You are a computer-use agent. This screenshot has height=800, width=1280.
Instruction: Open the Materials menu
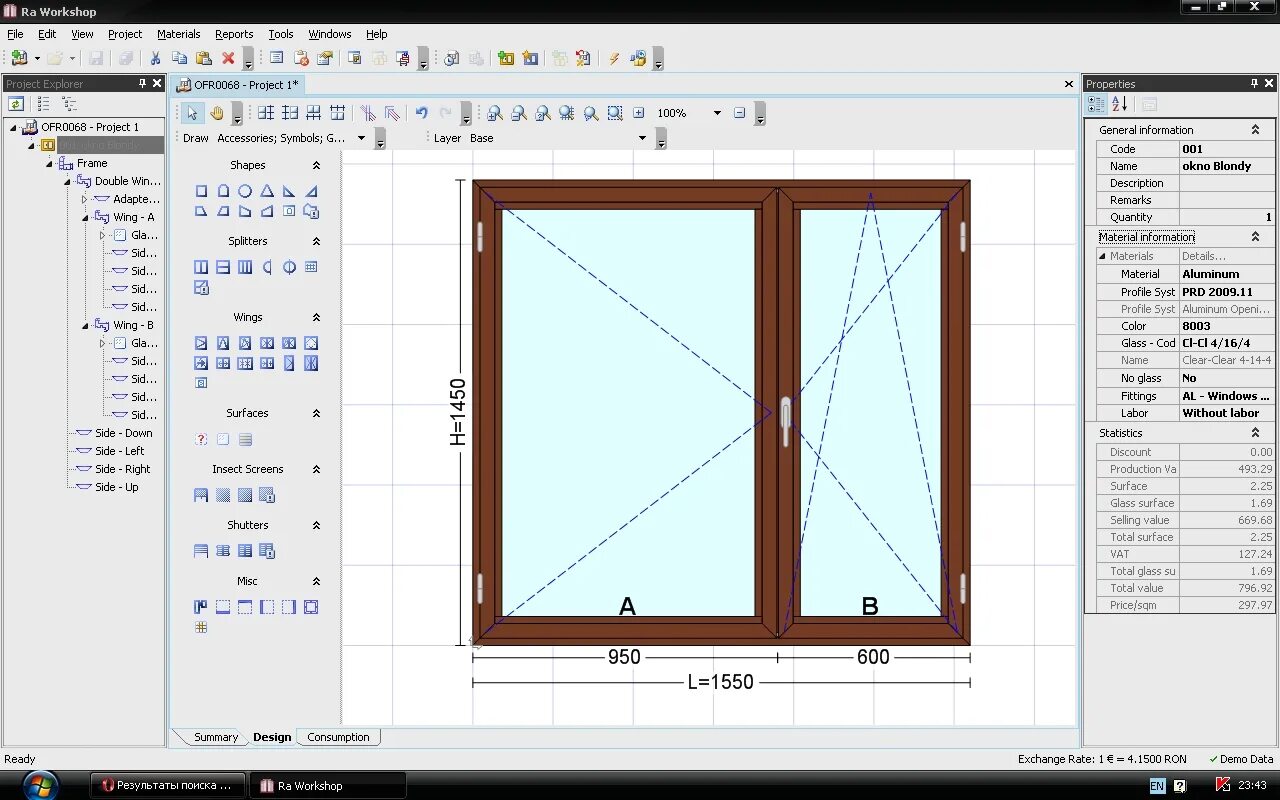point(179,34)
